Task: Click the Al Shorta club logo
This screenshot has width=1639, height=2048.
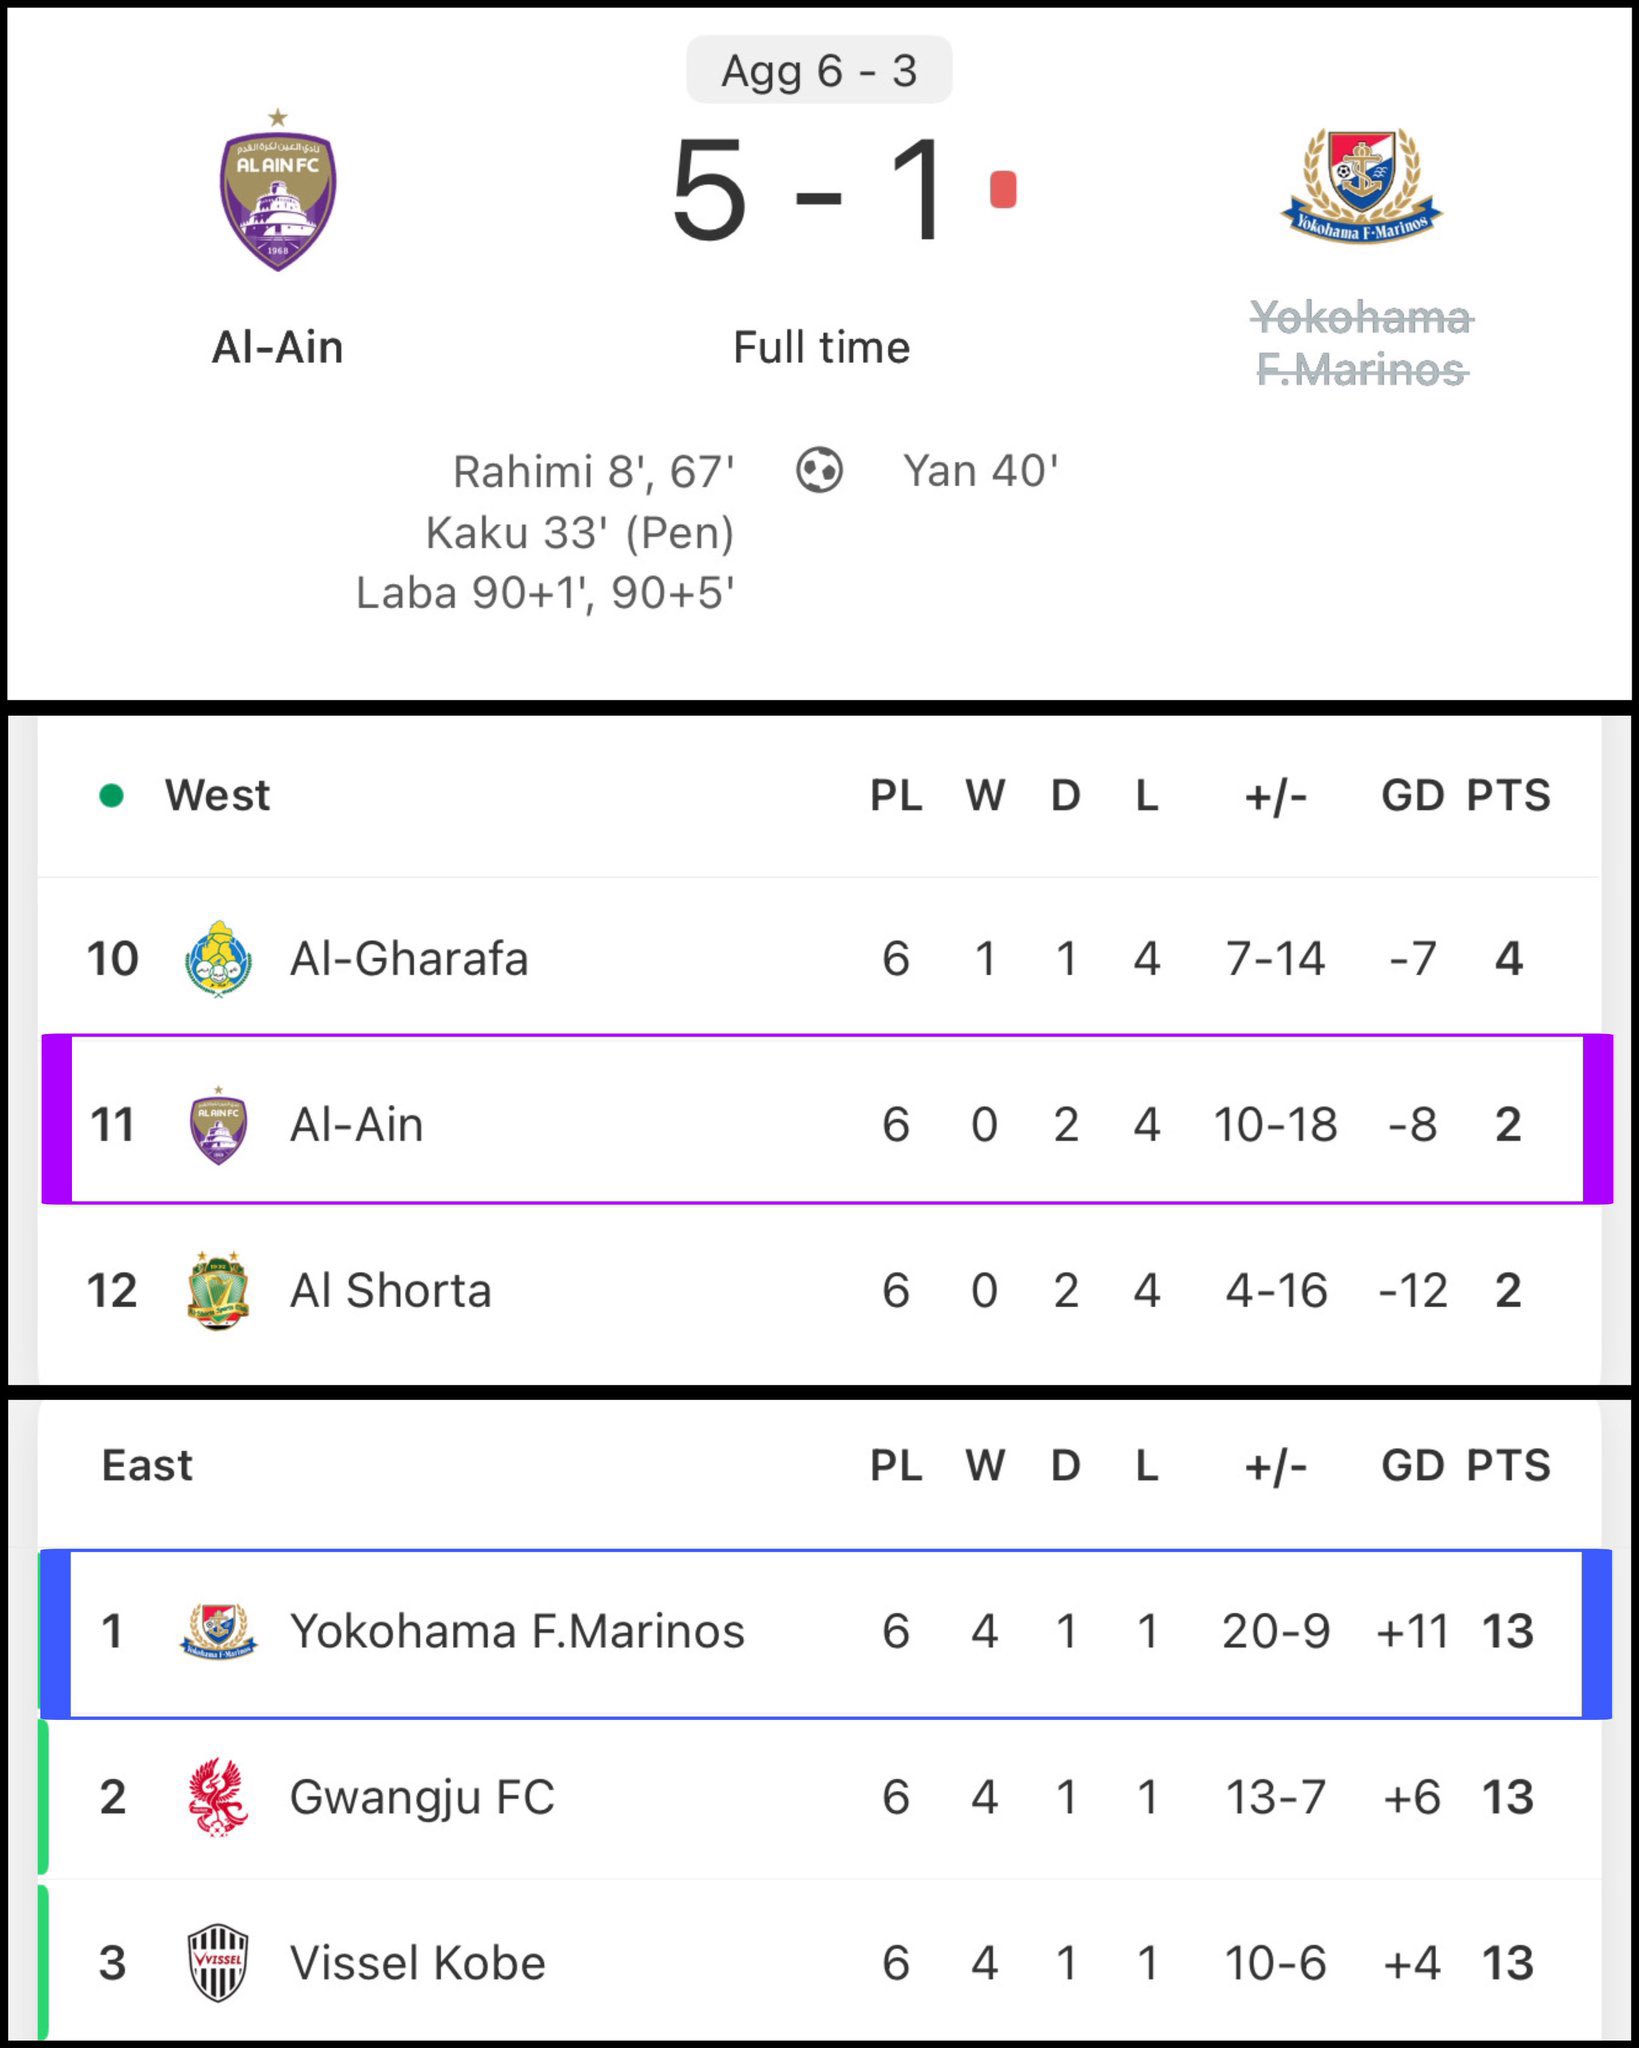Action: click(218, 1290)
